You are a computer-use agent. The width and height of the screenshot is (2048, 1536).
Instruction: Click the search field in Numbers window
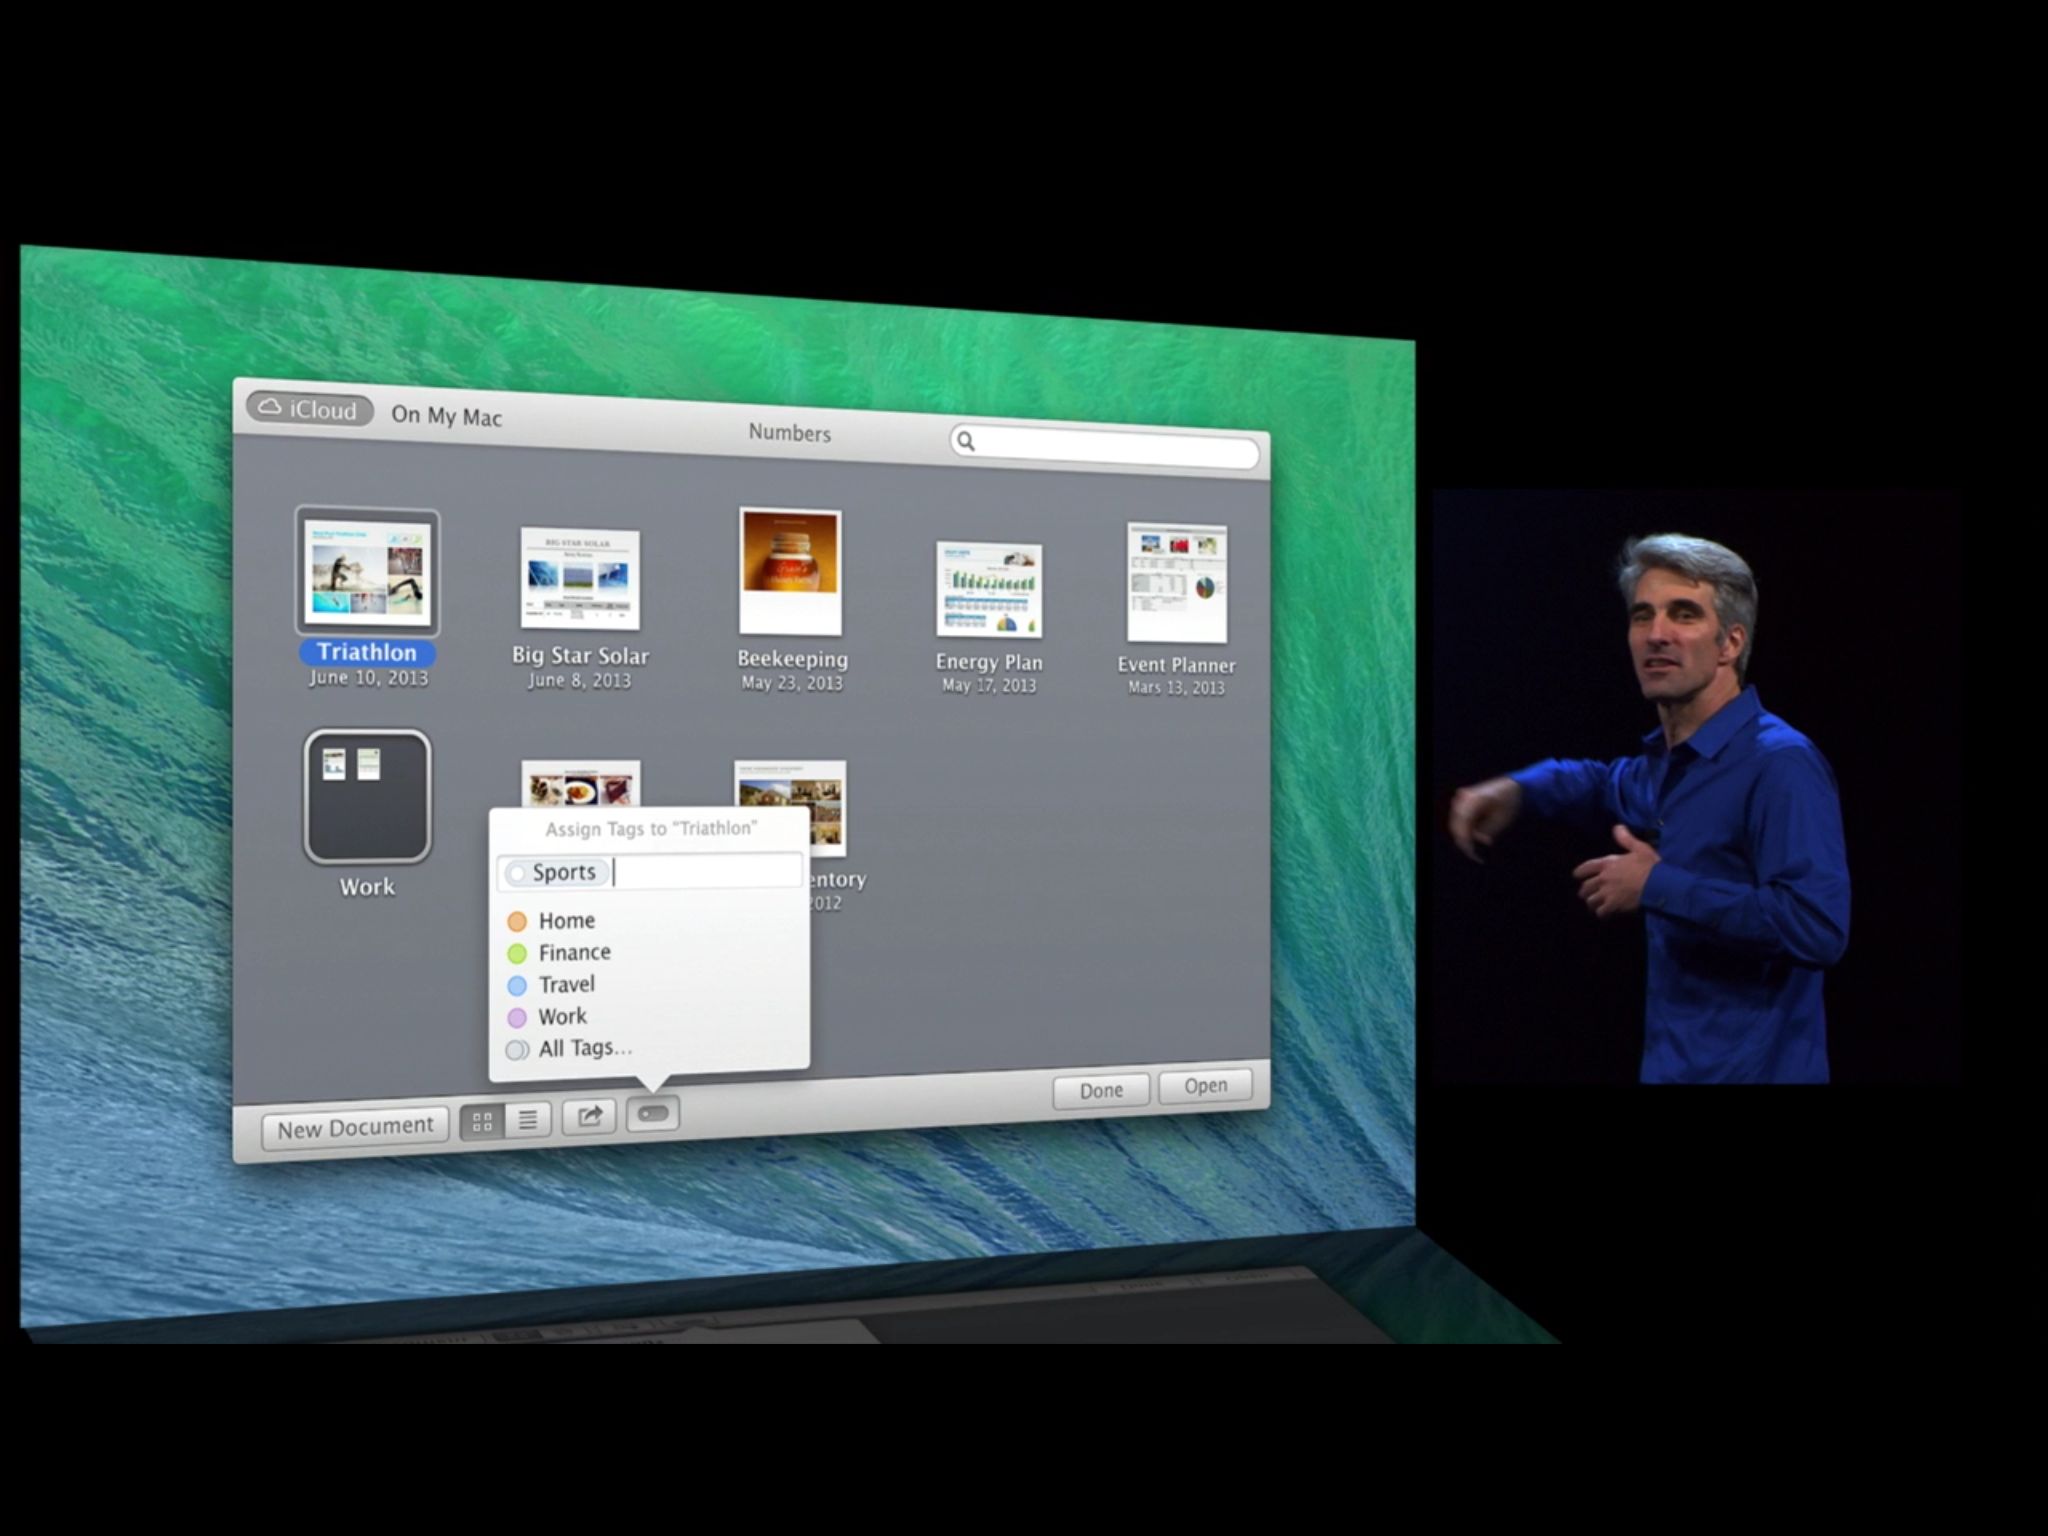tap(1105, 446)
